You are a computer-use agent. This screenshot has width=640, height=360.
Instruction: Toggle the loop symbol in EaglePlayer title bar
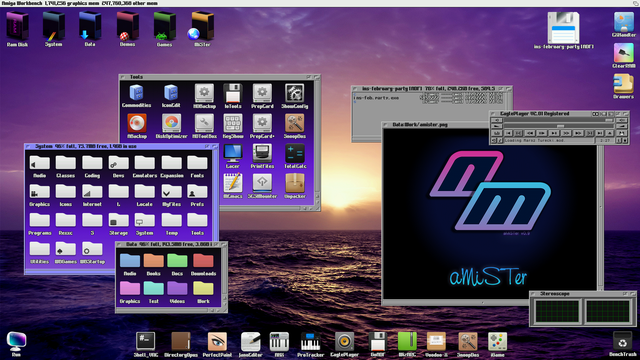pos(595,114)
